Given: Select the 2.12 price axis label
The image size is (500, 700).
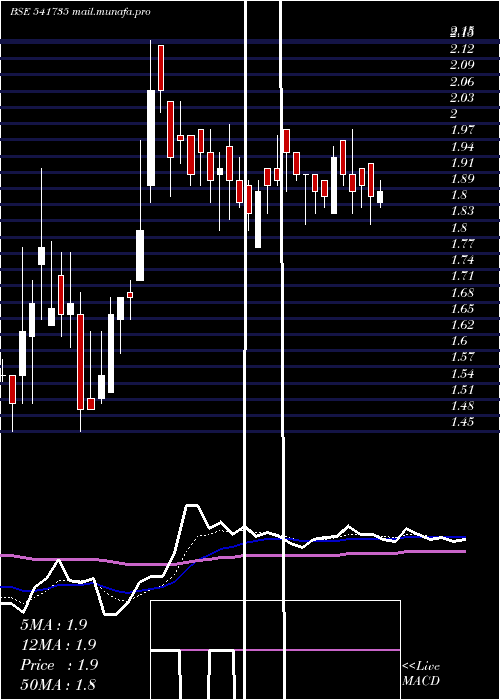Looking at the screenshot, I should point(462,48).
